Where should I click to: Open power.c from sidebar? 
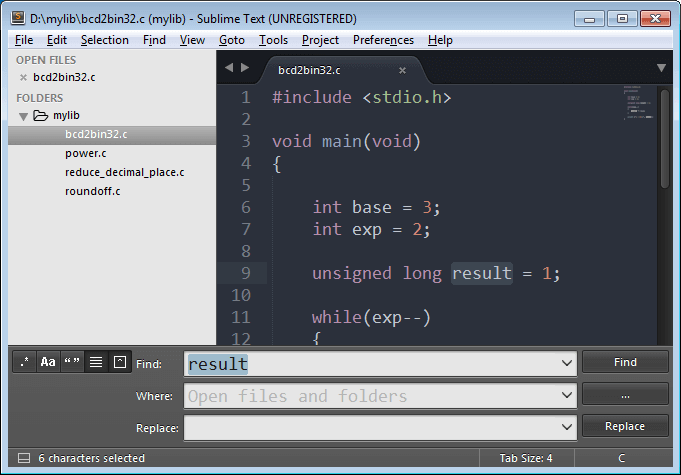coord(86,153)
